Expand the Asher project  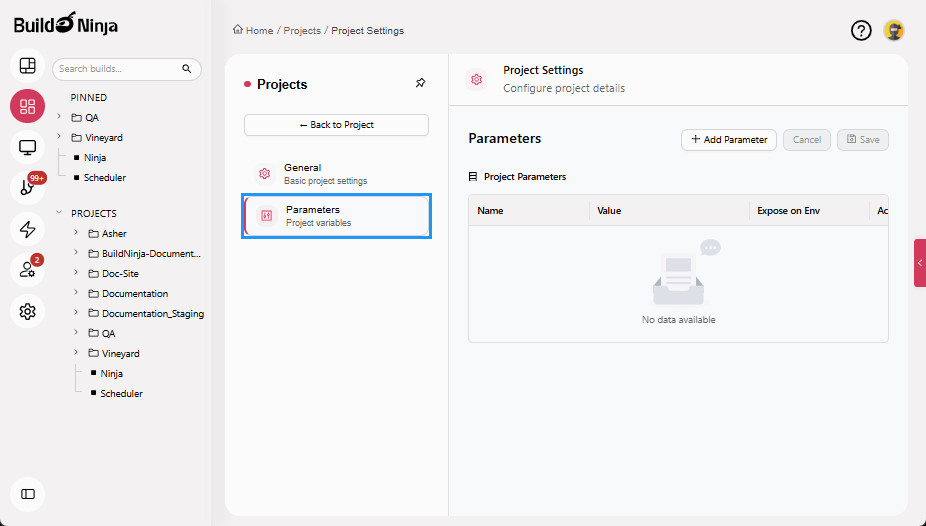[76, 233]
